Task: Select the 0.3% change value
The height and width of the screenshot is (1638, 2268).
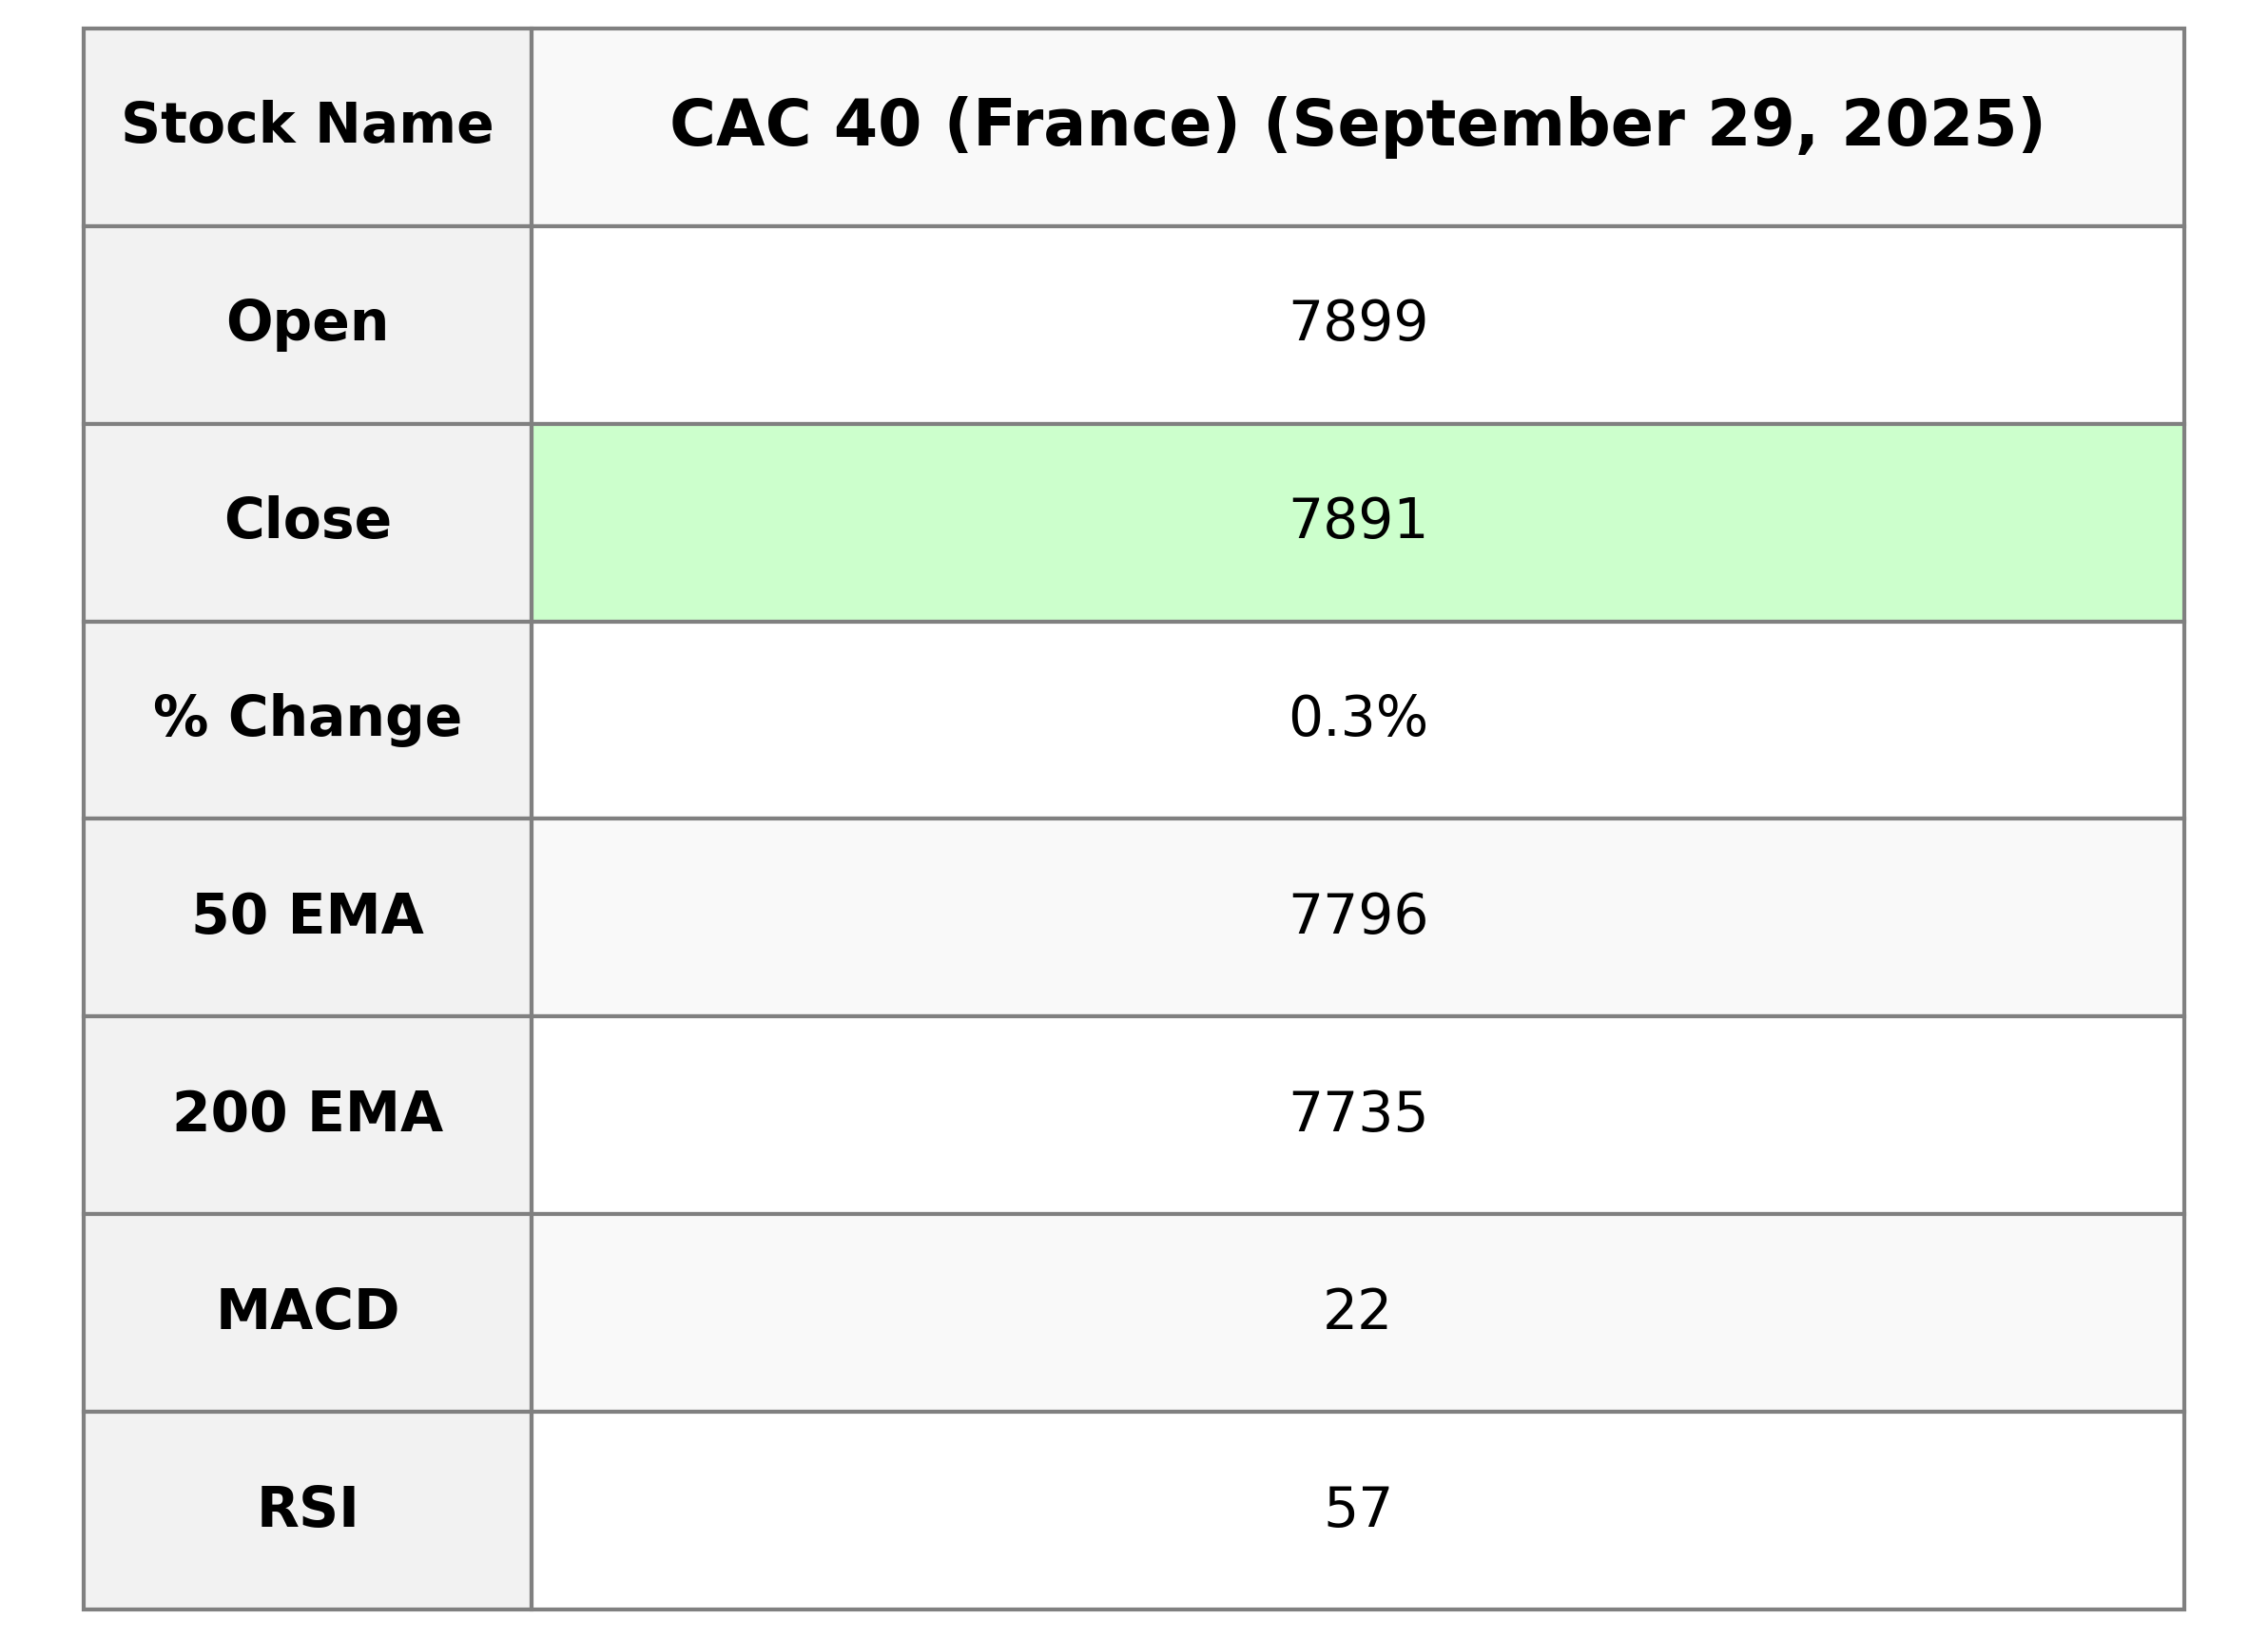Action: tap(1357, 718)
